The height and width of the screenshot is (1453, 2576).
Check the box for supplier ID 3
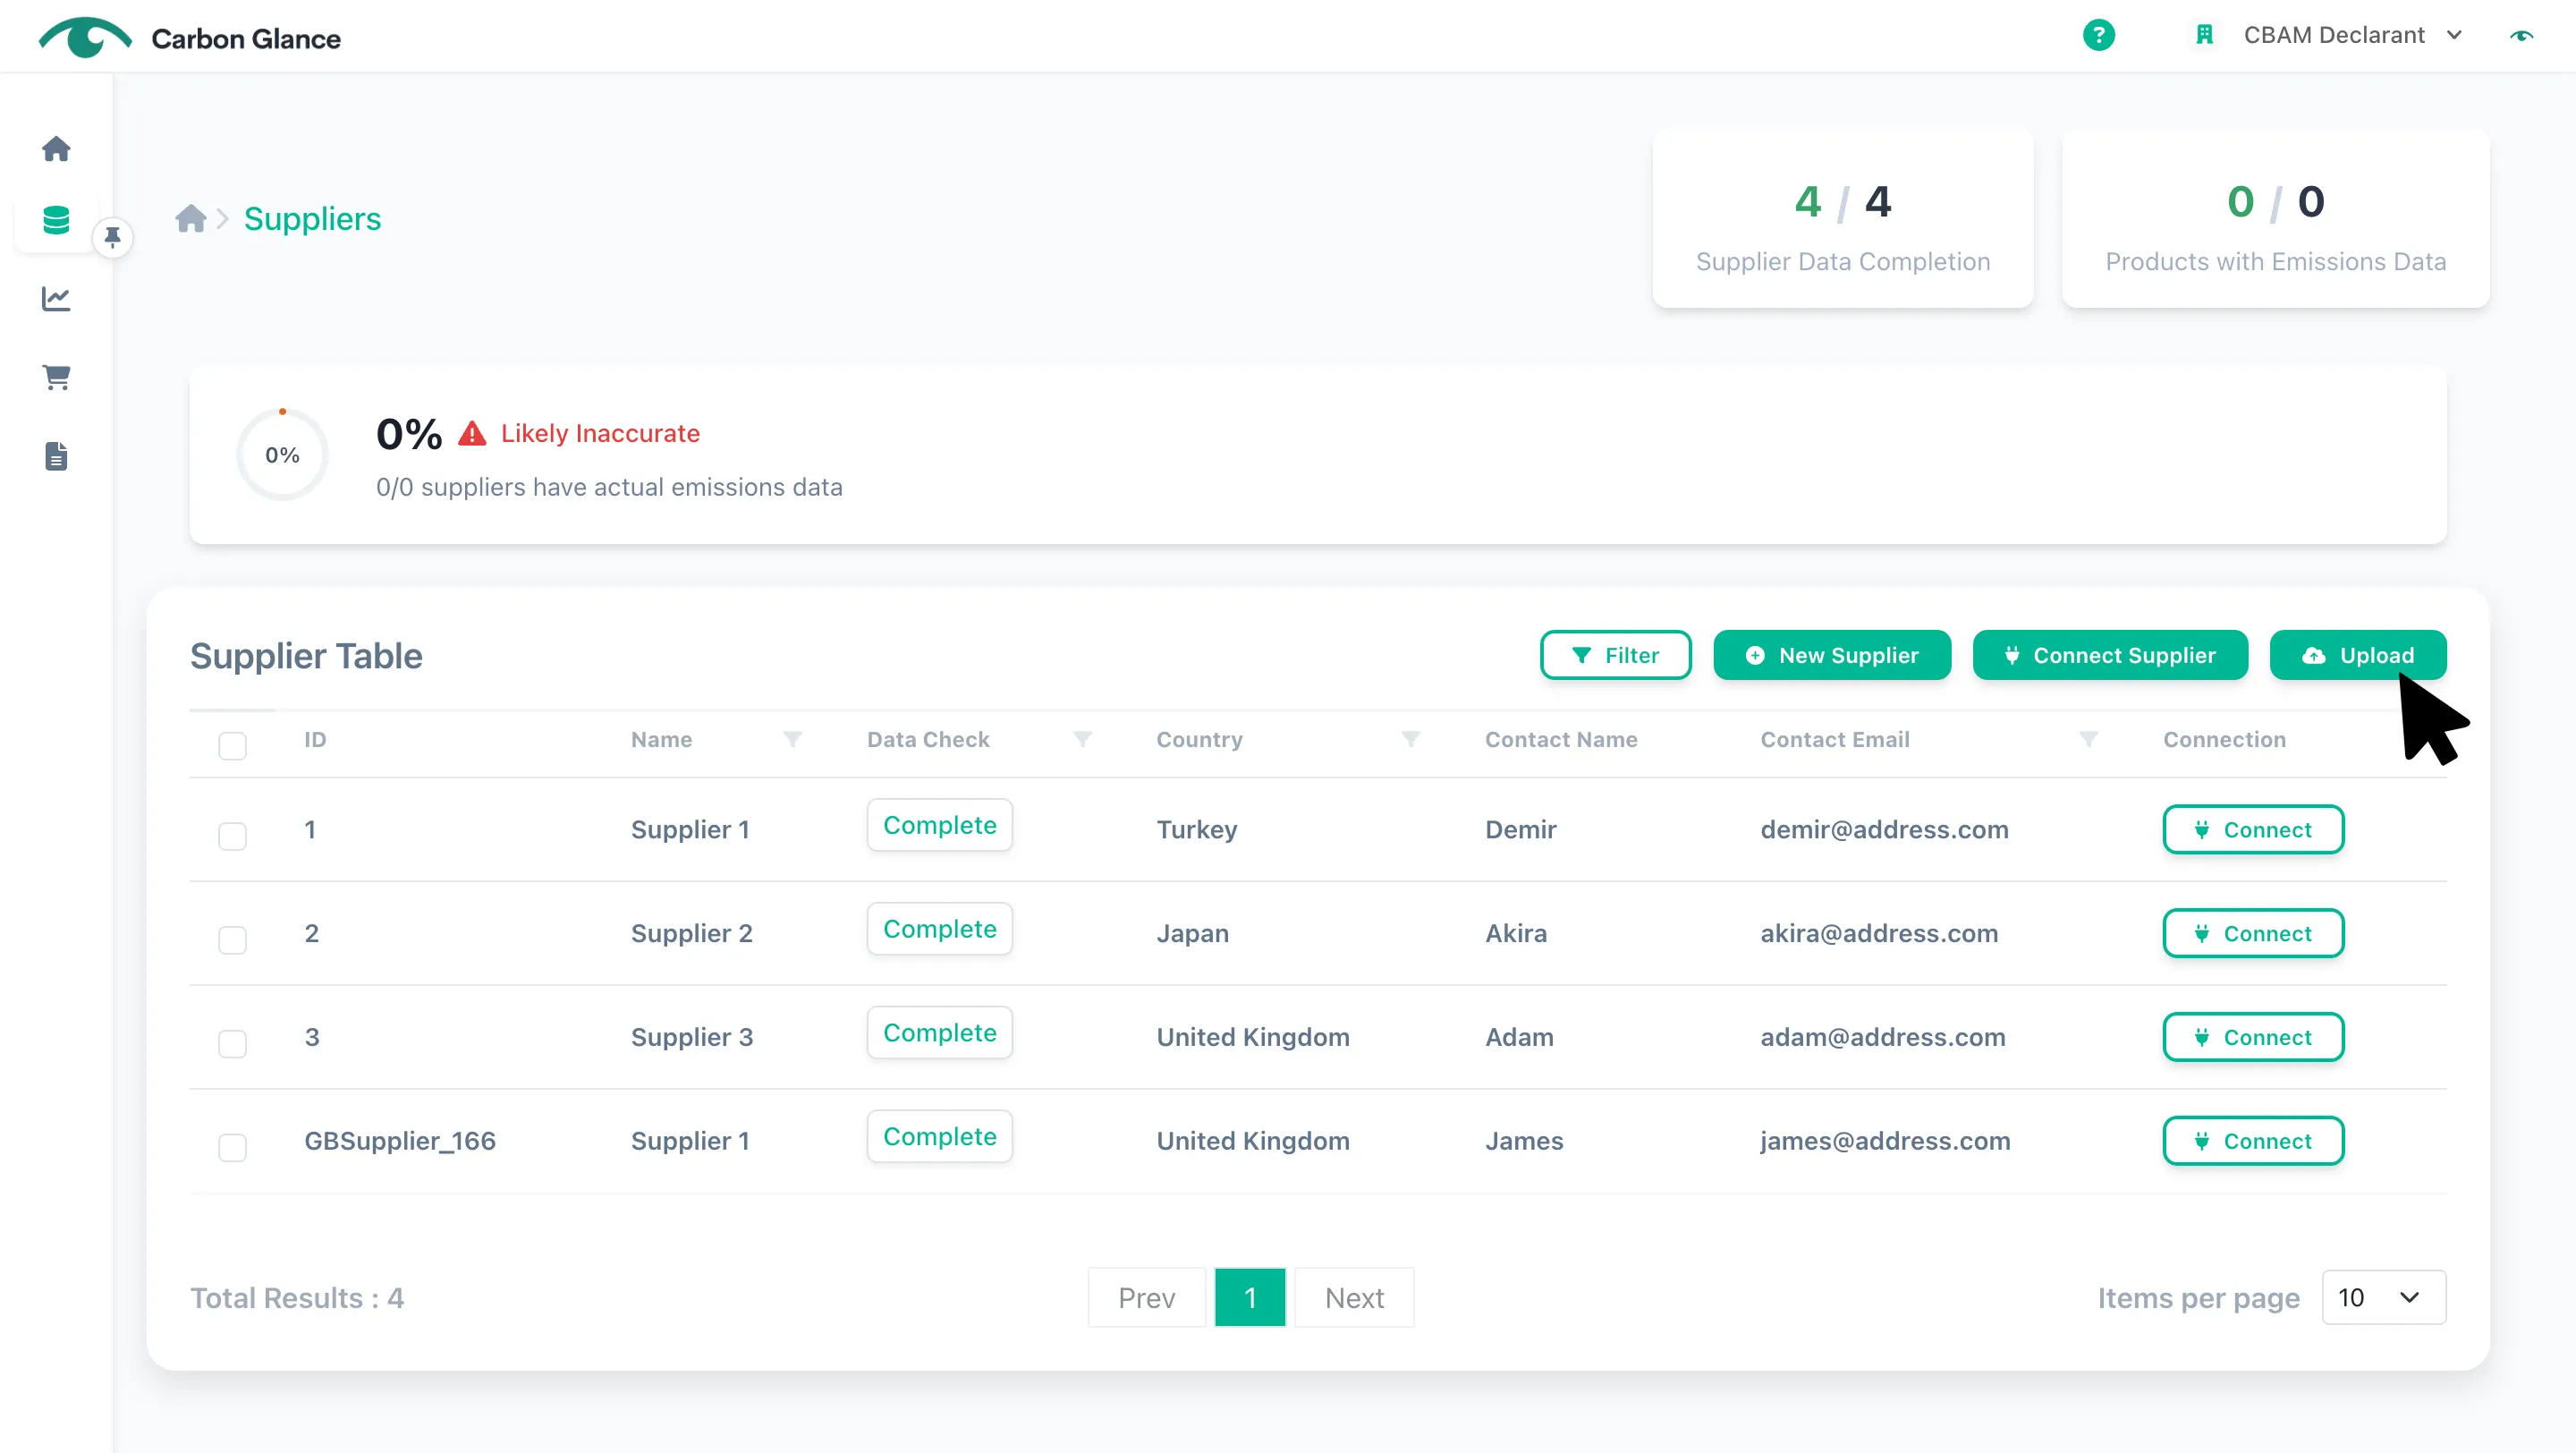[x=232, y=1044]
